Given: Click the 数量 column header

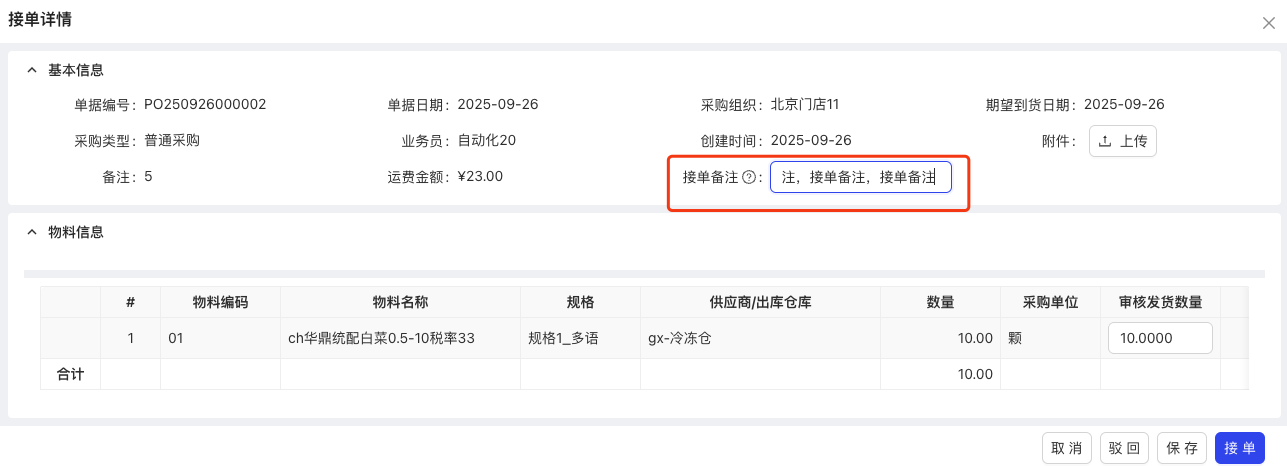Looking at the screenshot, I should point(940,302).
